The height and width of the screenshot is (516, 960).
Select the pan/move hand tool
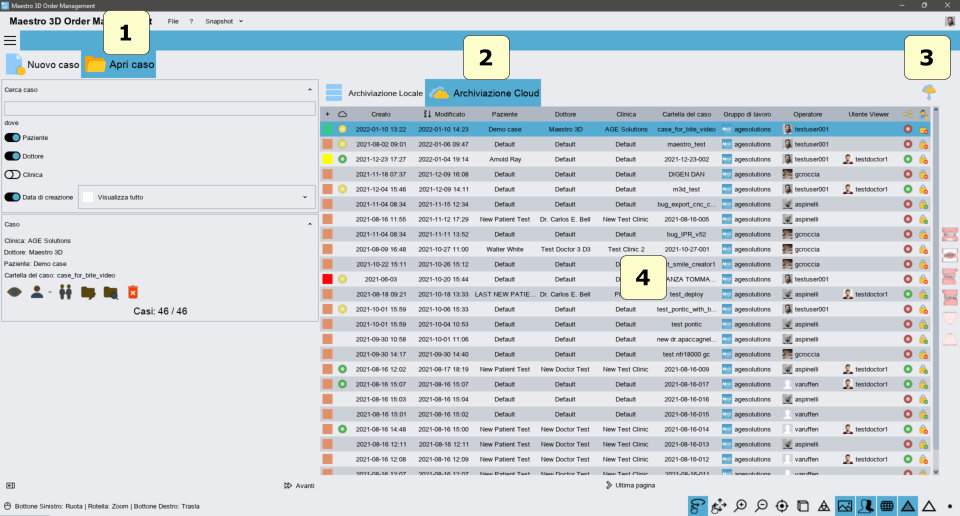(x=719, y=506)
